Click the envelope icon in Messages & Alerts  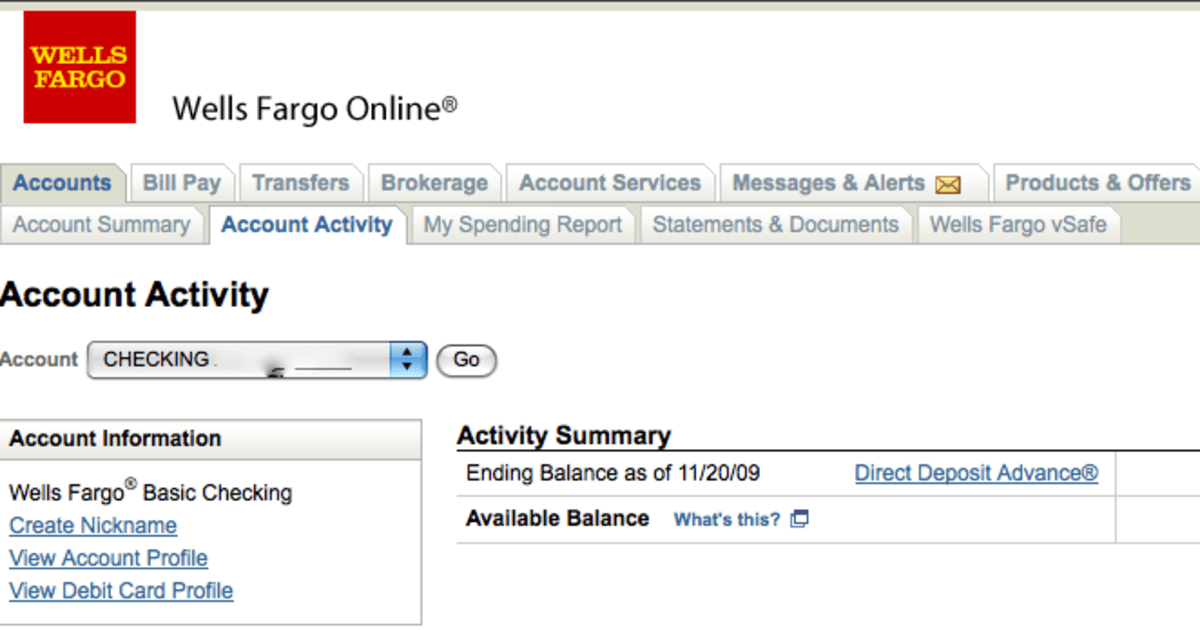coord(947,185)
